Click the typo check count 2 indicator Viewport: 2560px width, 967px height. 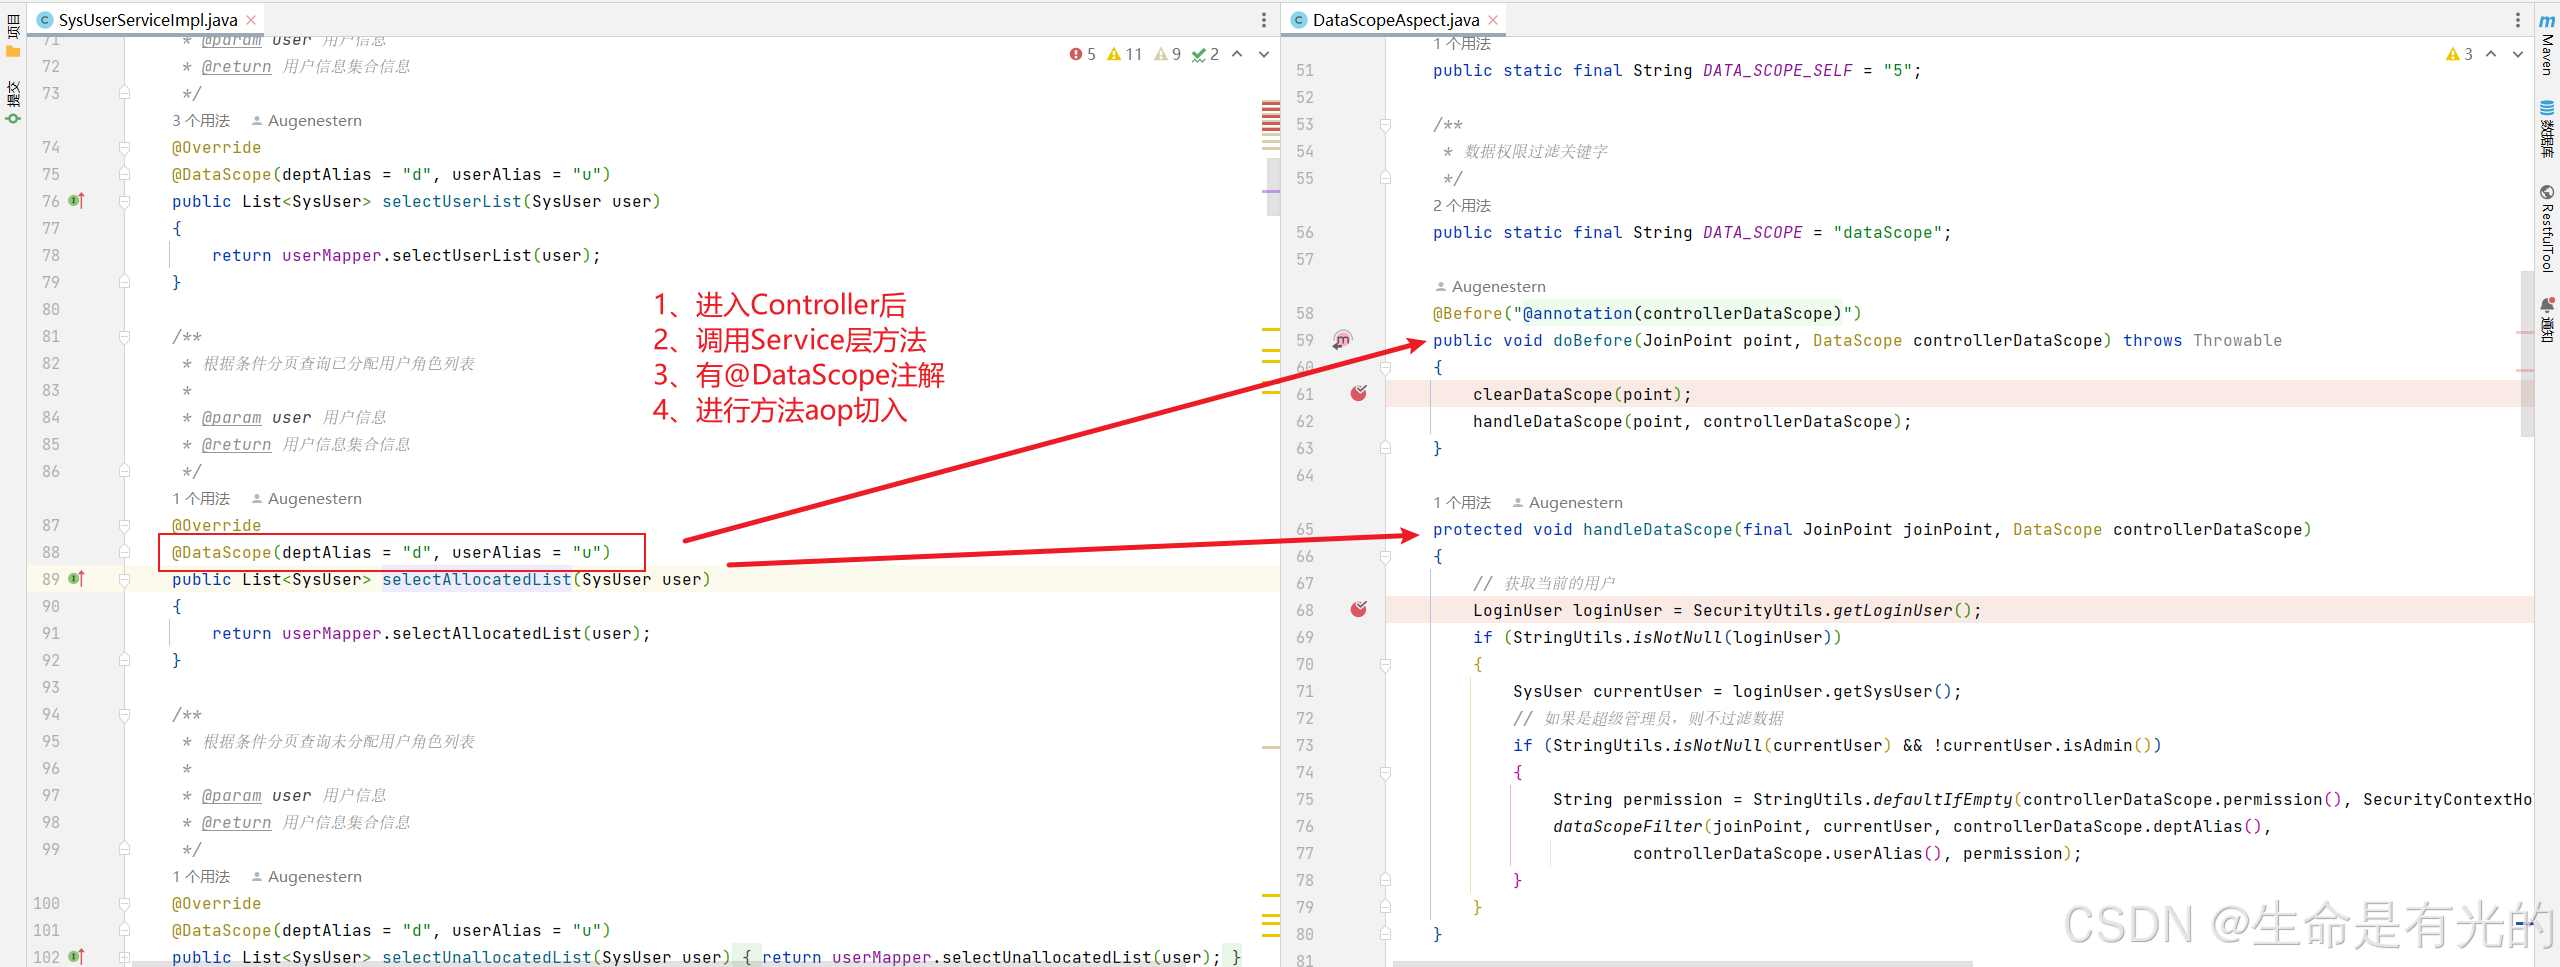(1205, 54)
